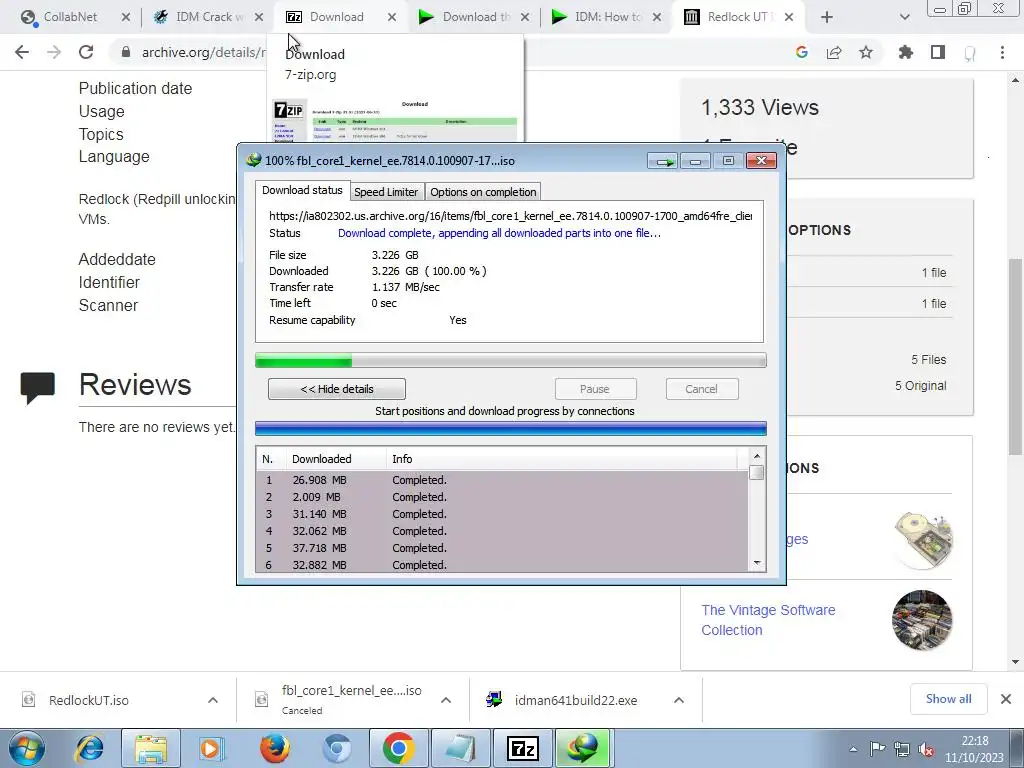This screenshot has height=768, width=1024.
Task: Open the Speed Limiter tab
Action: point(386,192)
